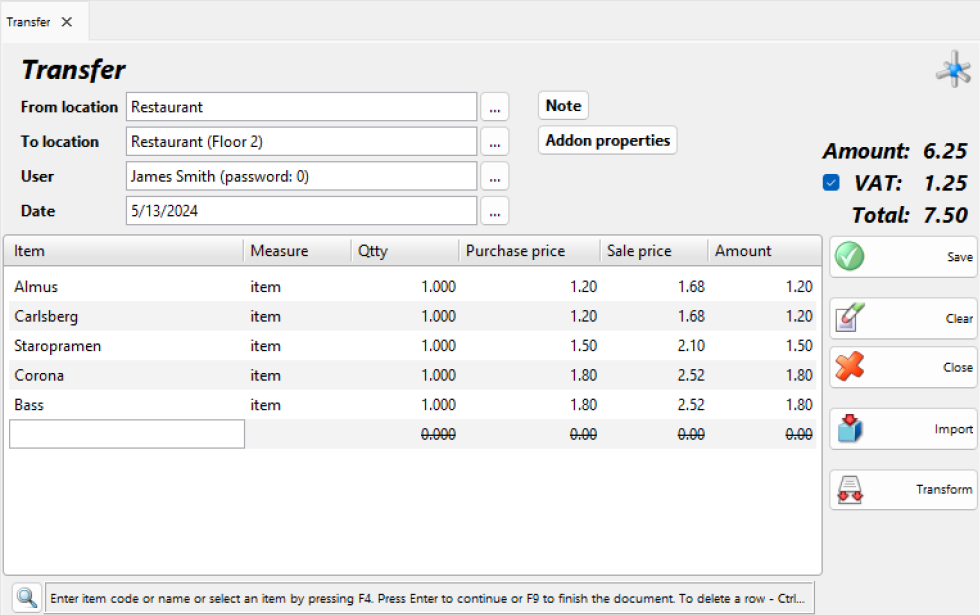Click the empty item entry field
This screenshot has height=615, width=980.
coord(127,434)
